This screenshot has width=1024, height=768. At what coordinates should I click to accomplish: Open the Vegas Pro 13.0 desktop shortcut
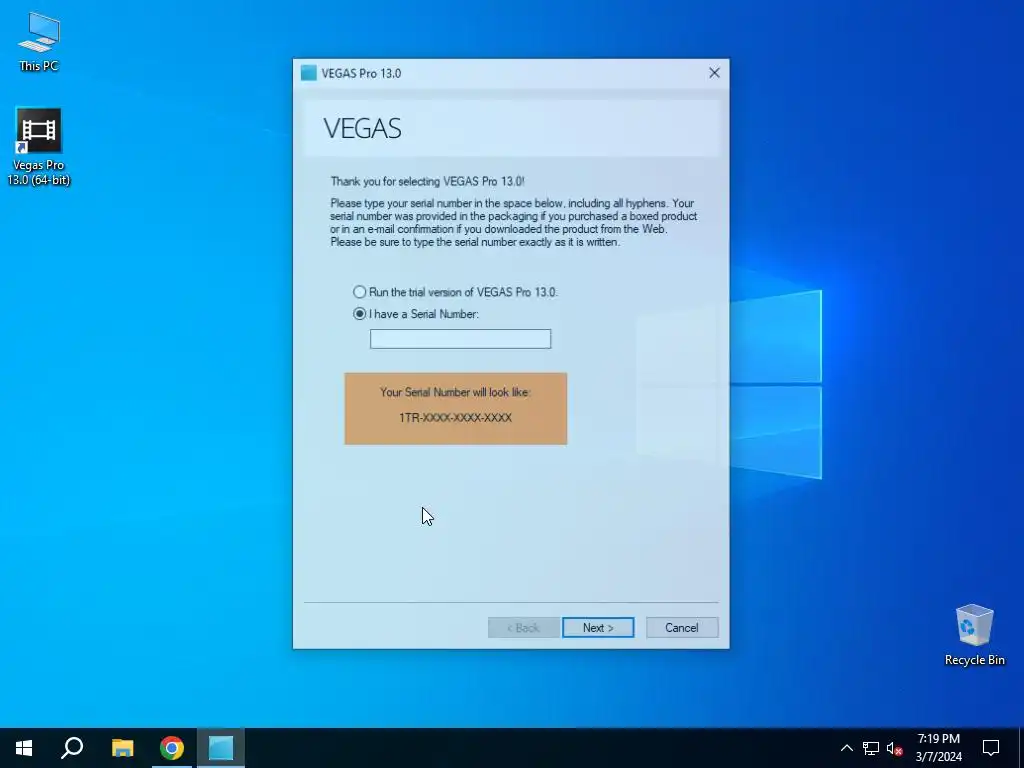pos(39,147)
